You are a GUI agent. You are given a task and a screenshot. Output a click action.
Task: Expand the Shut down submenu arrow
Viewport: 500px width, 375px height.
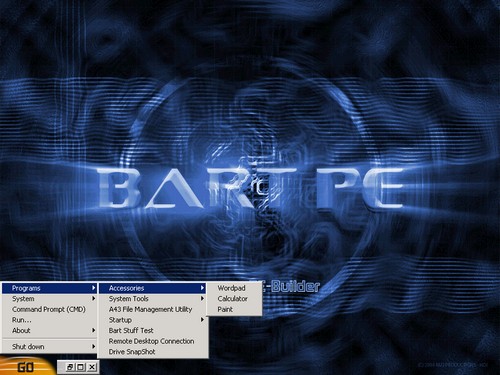[x=94, y=347]
